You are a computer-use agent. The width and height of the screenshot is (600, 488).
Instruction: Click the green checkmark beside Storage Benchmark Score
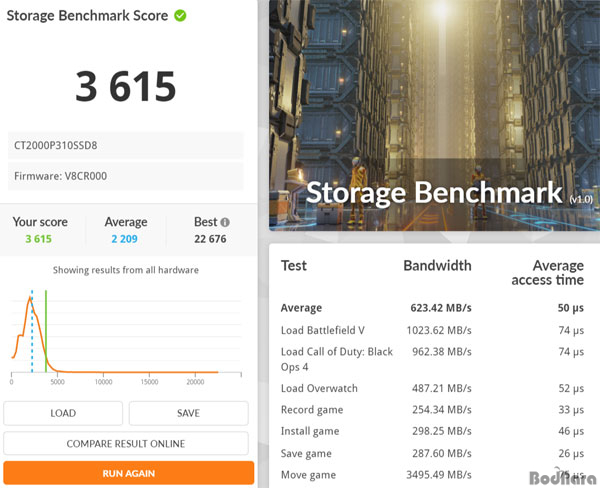pos(180,16)
